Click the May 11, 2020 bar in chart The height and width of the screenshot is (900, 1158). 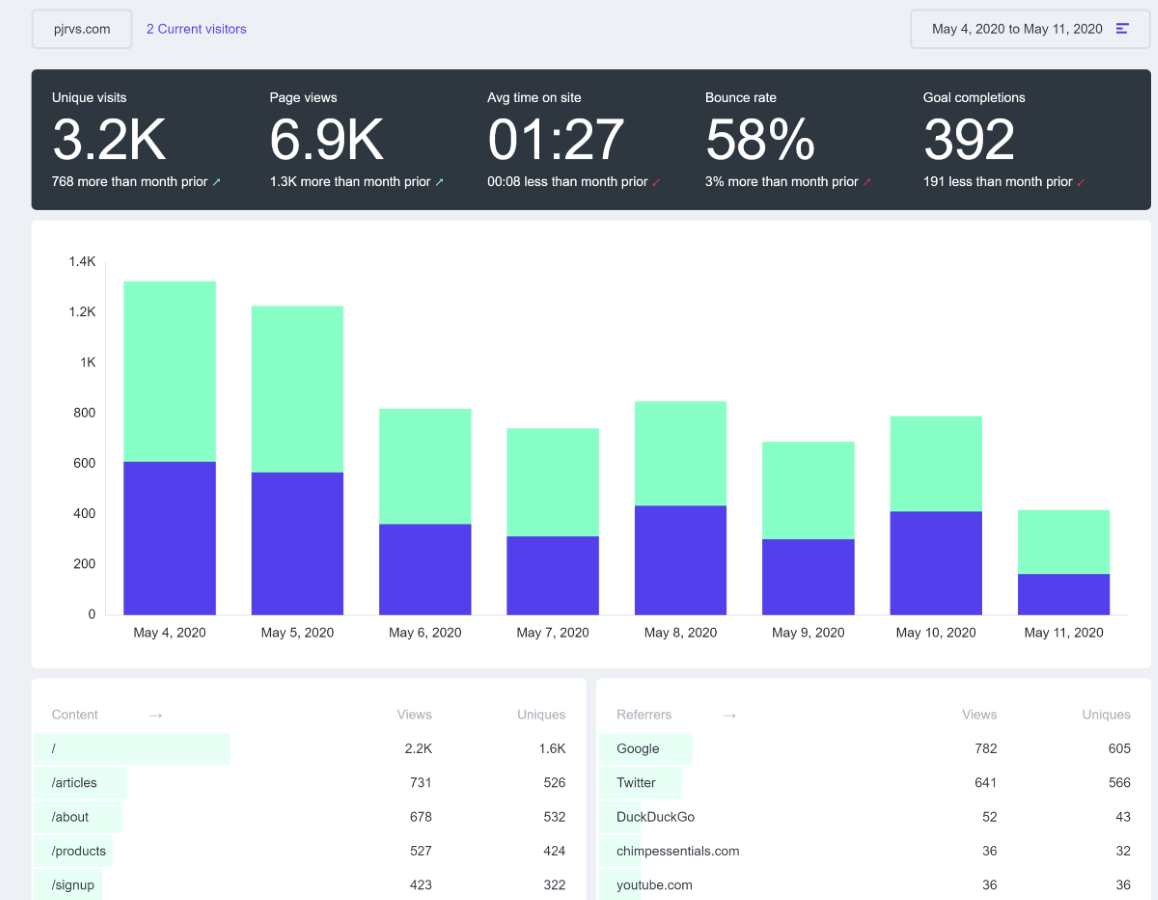pyautogui.click(x=1064, y=562)
